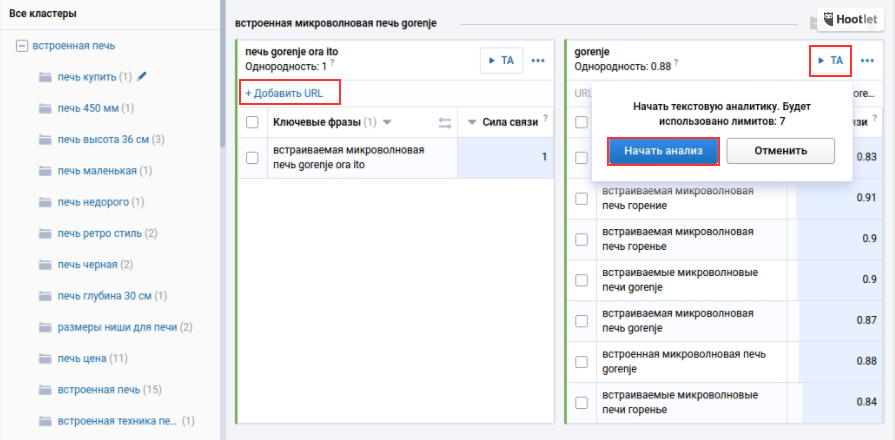Click the folder icon of 'печь недорого'

pos(46,203)
